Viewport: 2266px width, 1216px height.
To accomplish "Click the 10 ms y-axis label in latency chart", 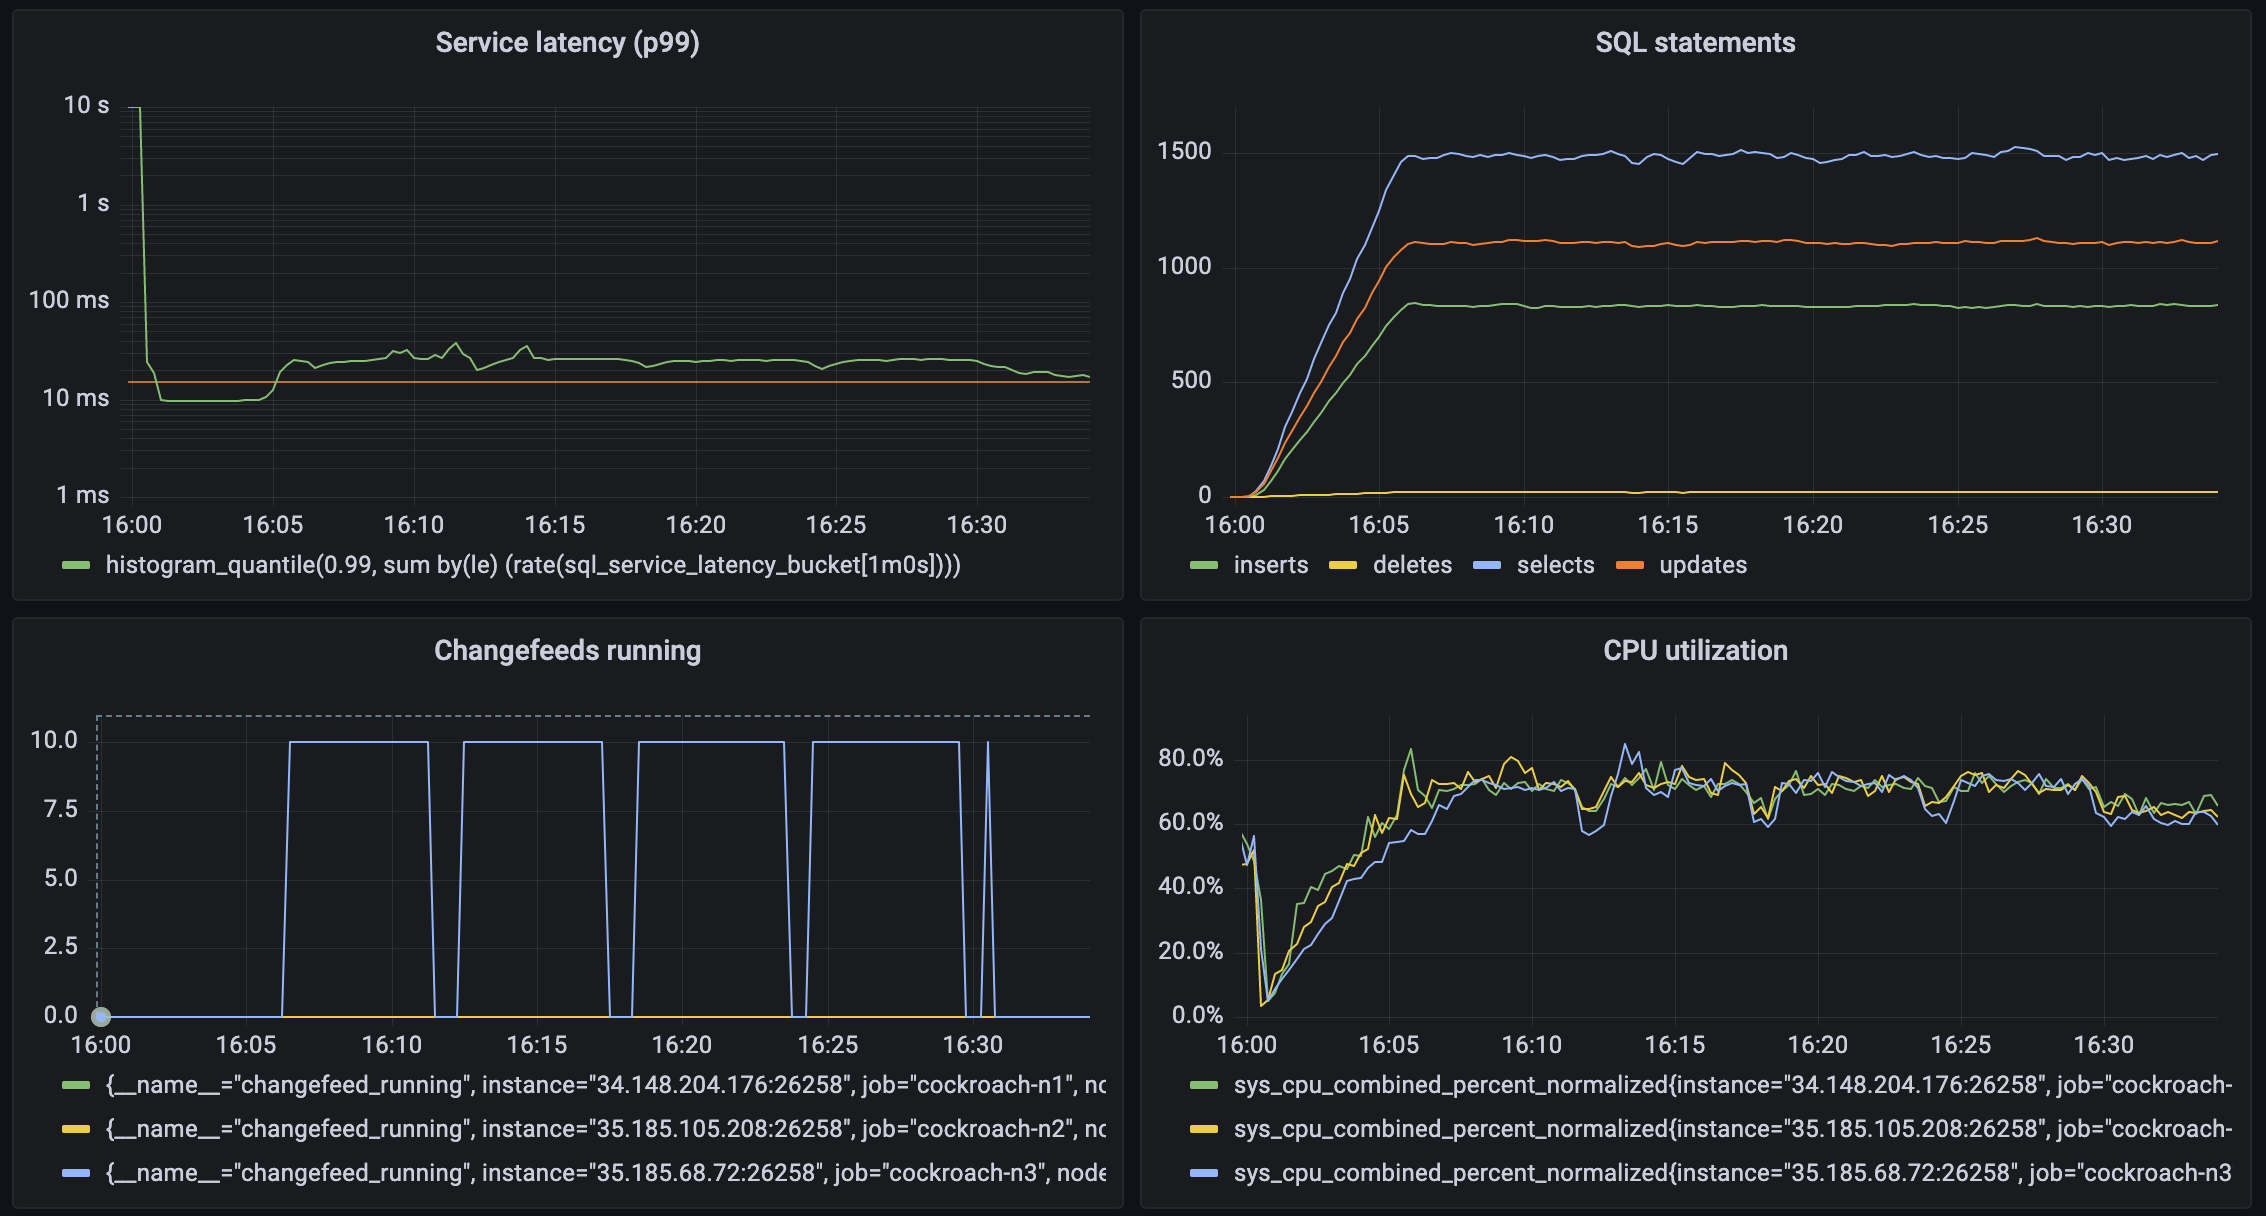I will click(76, 398).
